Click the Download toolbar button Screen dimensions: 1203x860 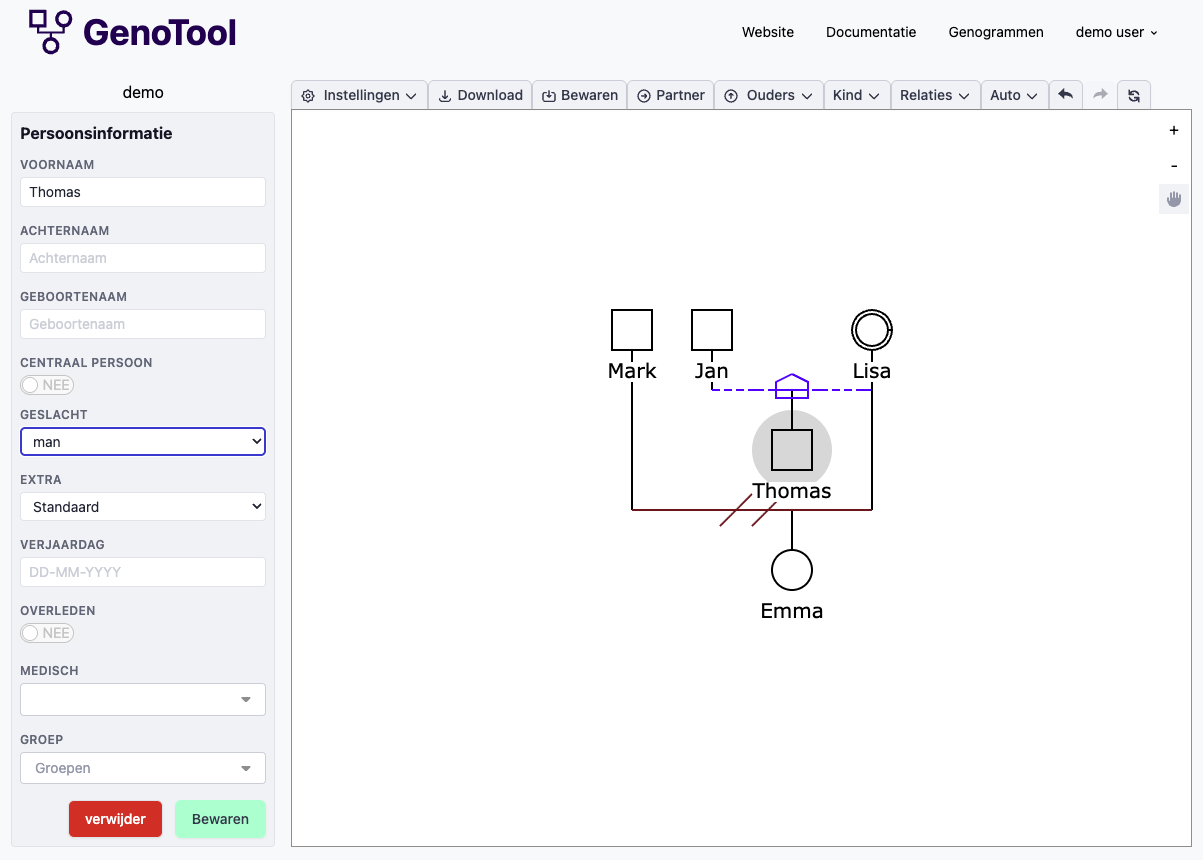[x=481, y=95]
